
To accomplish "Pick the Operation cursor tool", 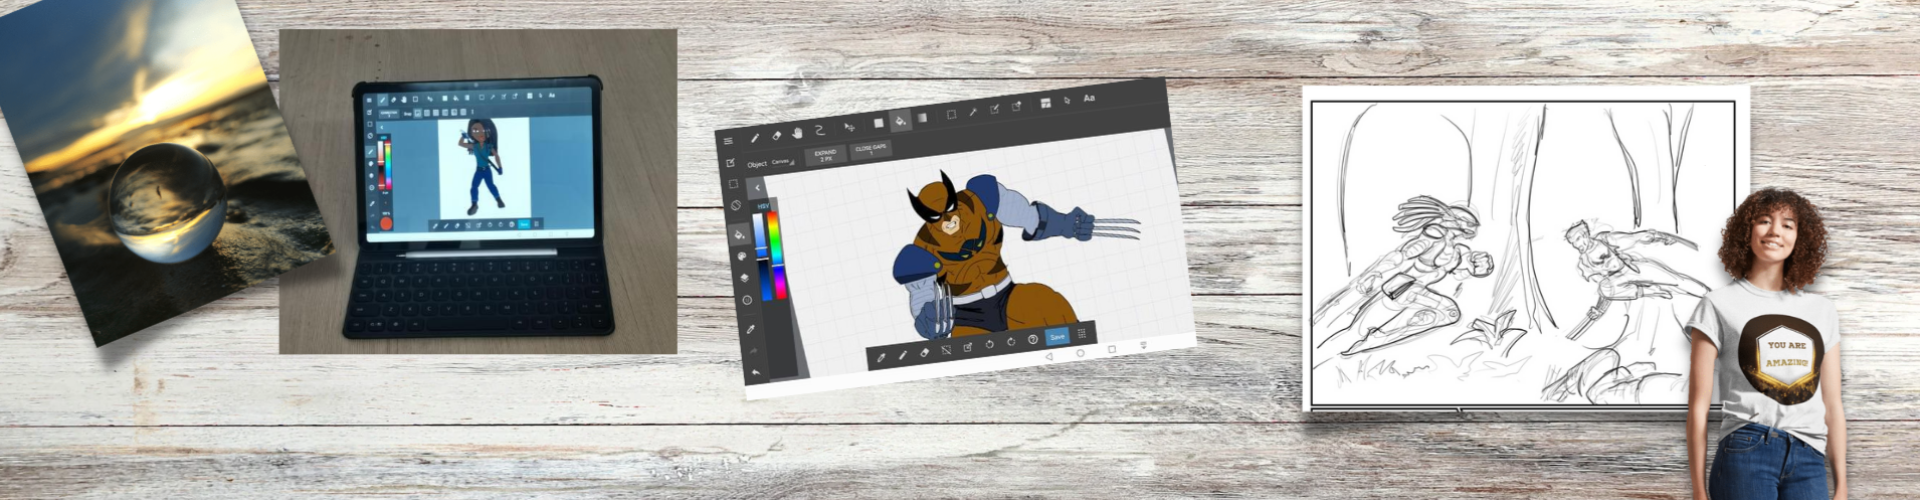I will point(1067,100).
